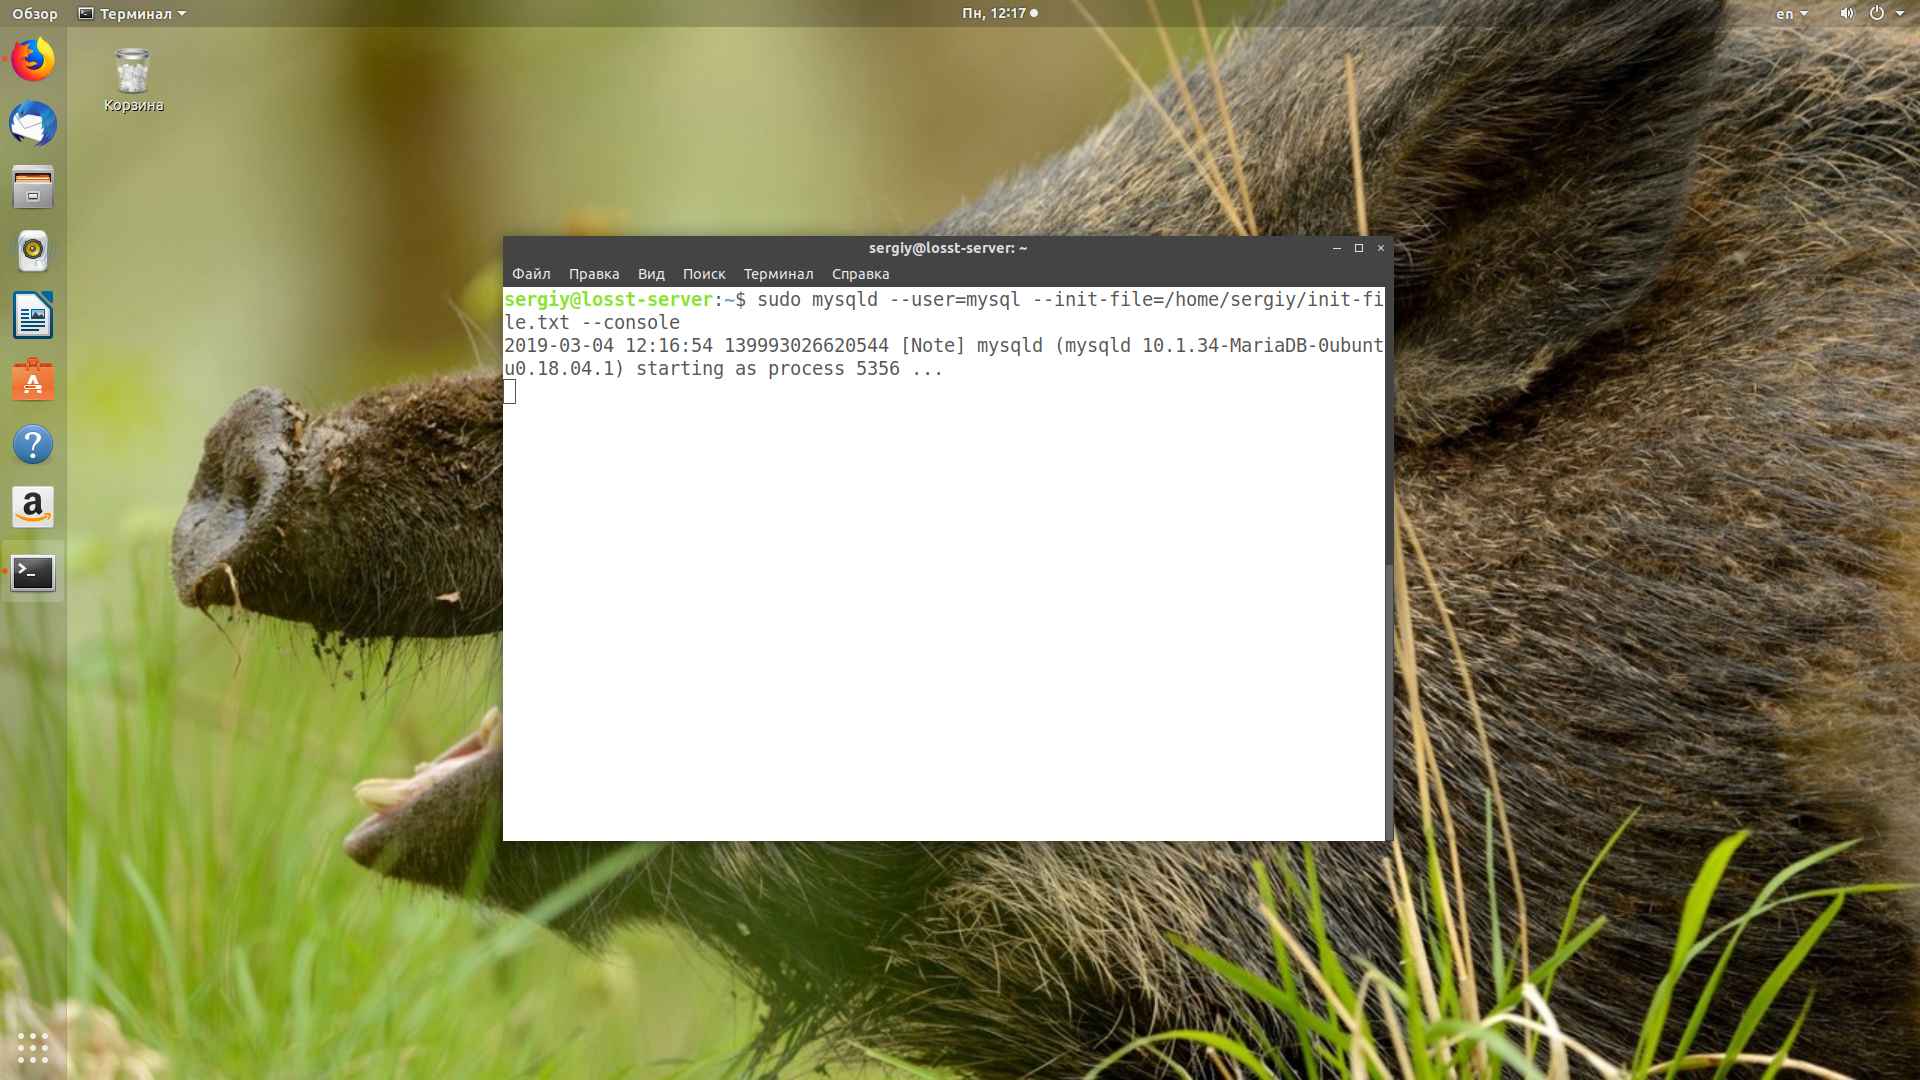This screenshot has height=1080, width=1920.
Task: Click the terminal vertical scrollbar
Action: (x=1389, y=565)
